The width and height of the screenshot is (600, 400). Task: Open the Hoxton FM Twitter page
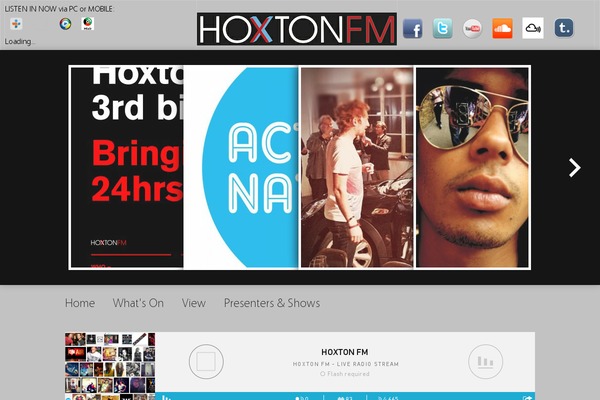point(442,28)
